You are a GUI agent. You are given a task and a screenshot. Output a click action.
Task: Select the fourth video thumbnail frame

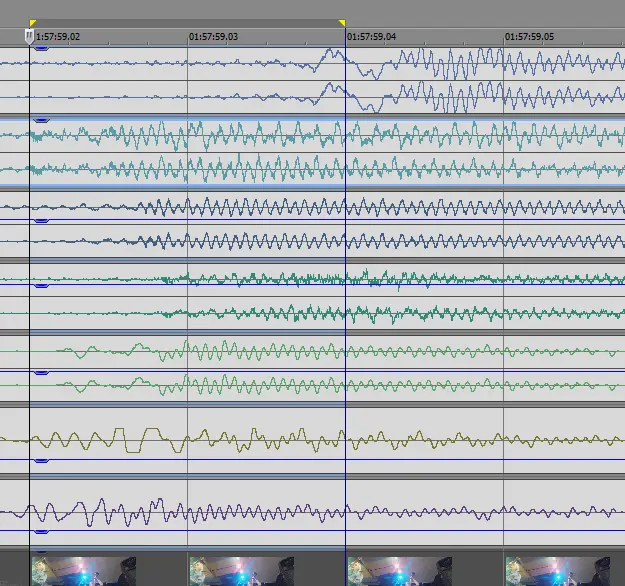click(555, 571)
